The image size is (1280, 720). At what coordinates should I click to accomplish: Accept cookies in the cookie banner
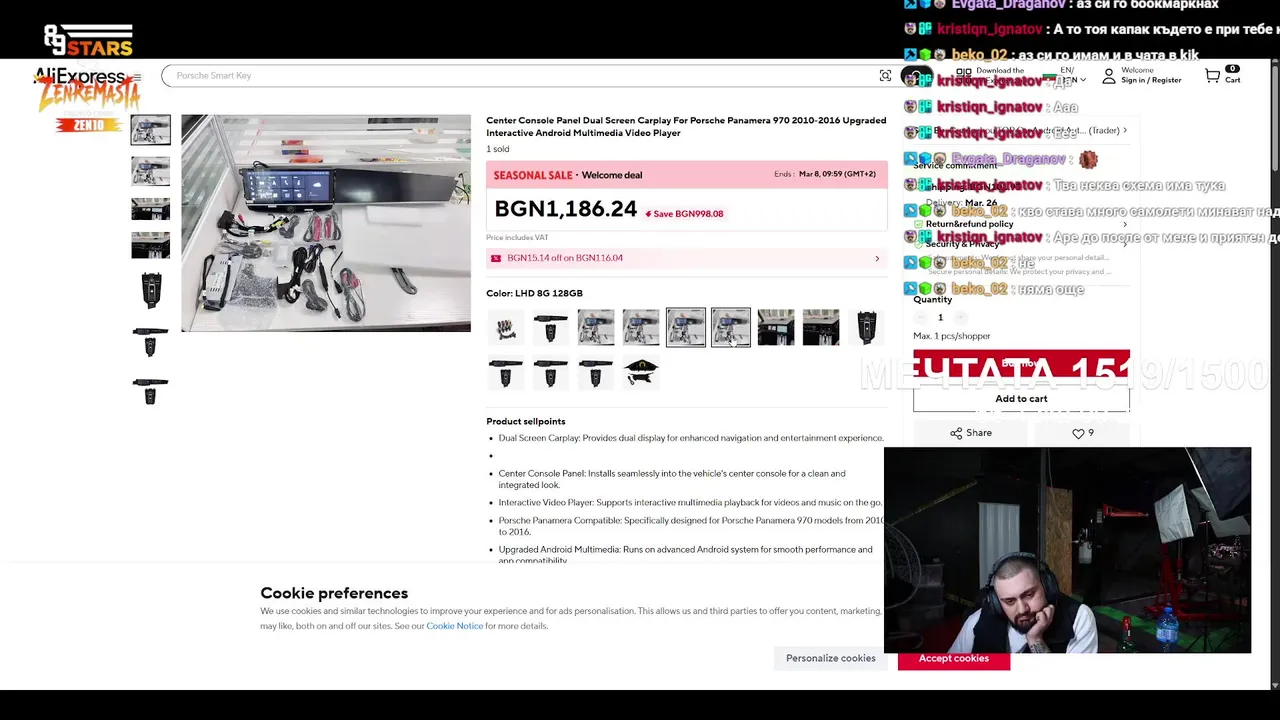tap(954, 658)
